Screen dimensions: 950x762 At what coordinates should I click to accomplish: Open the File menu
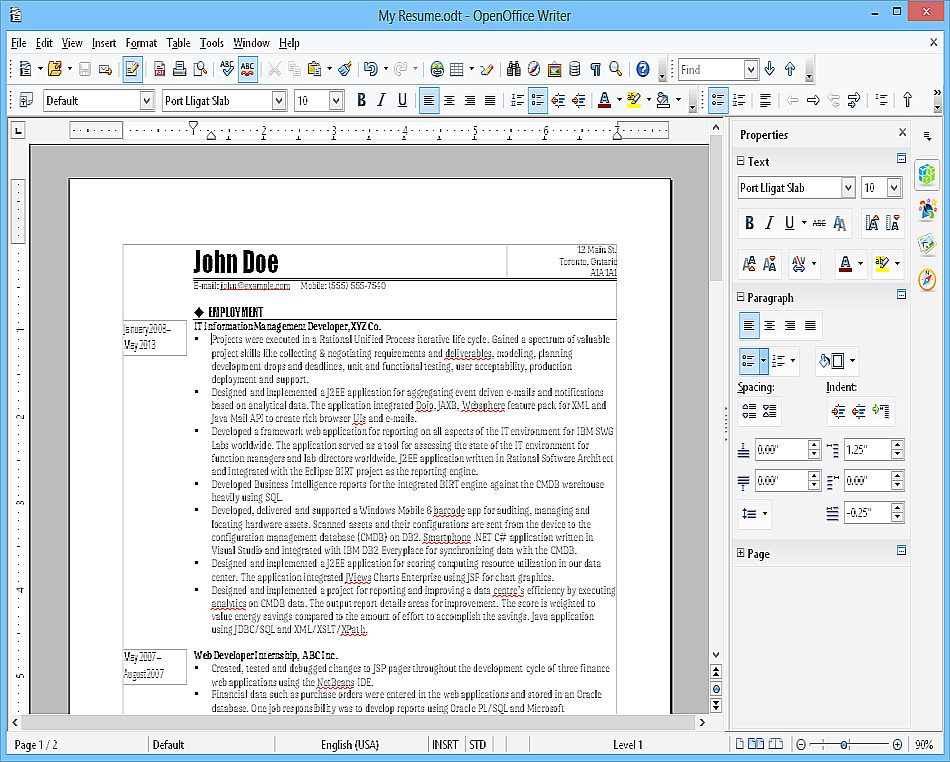(x=19, y=43)
